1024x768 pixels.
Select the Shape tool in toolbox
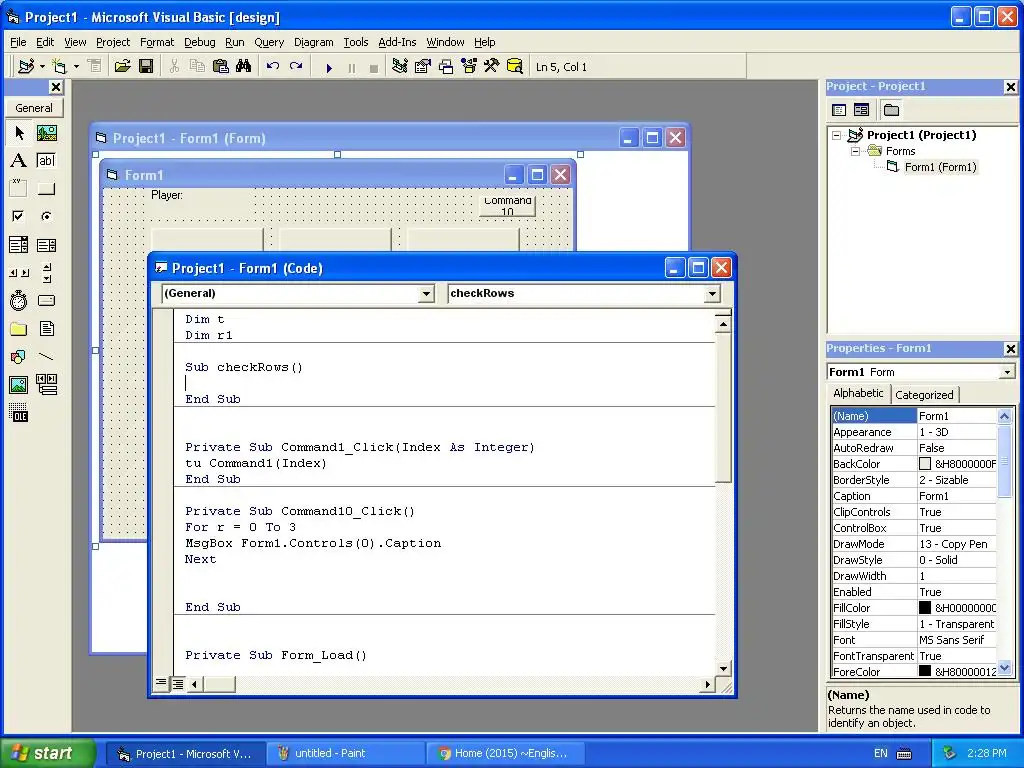point(19,357)
